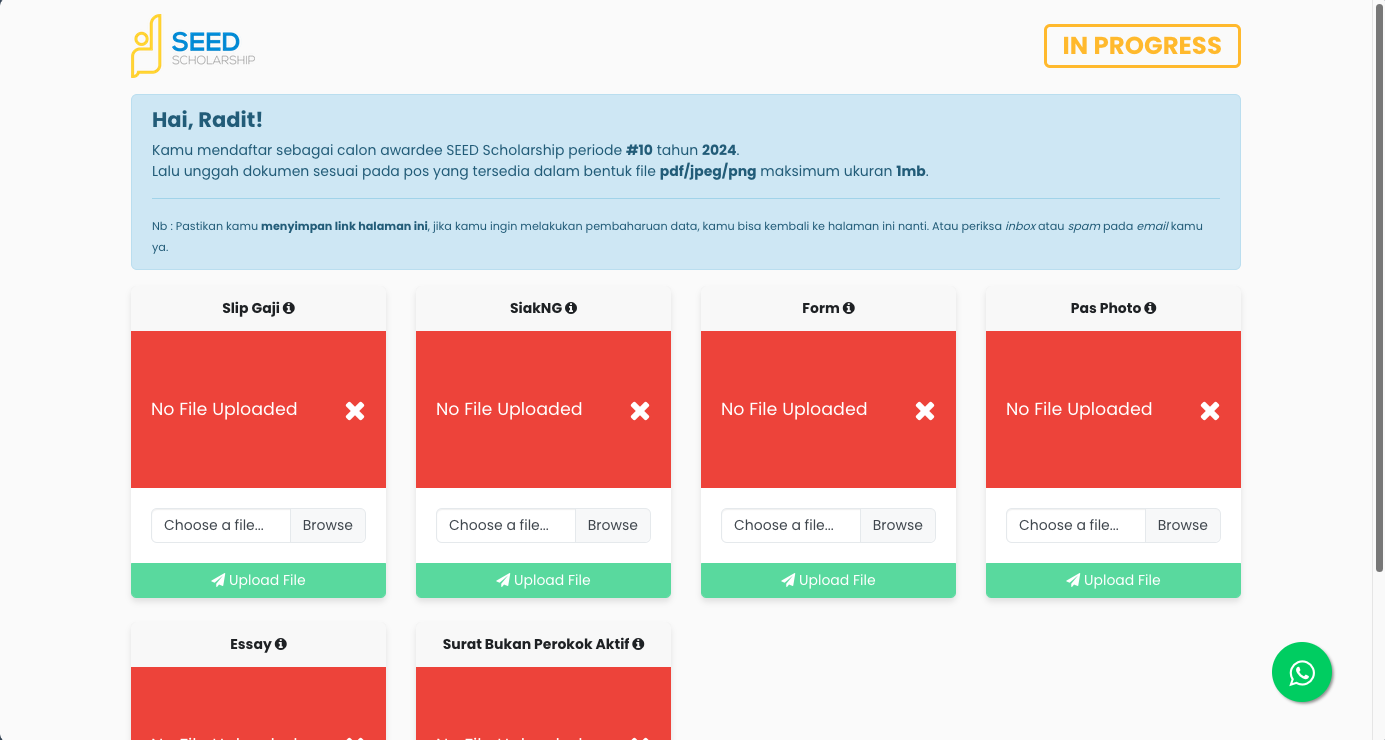Click the 'pdf/jpeg/png' file format text
The width and height of the screenshot is (1385, 740).
[x=708, y=171]
